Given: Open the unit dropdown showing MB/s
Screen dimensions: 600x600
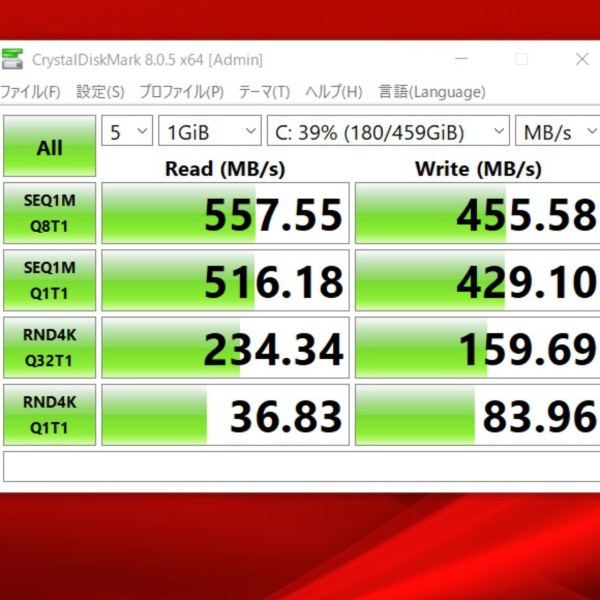Looking at the screenshot, I should (558, 130).
